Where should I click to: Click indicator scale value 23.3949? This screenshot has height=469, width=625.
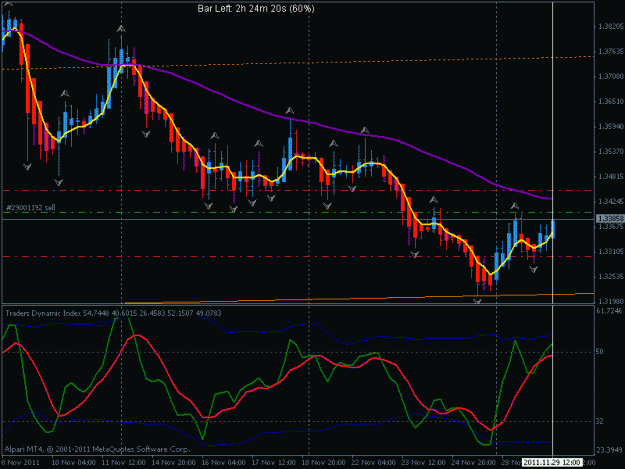click(610, 450)
